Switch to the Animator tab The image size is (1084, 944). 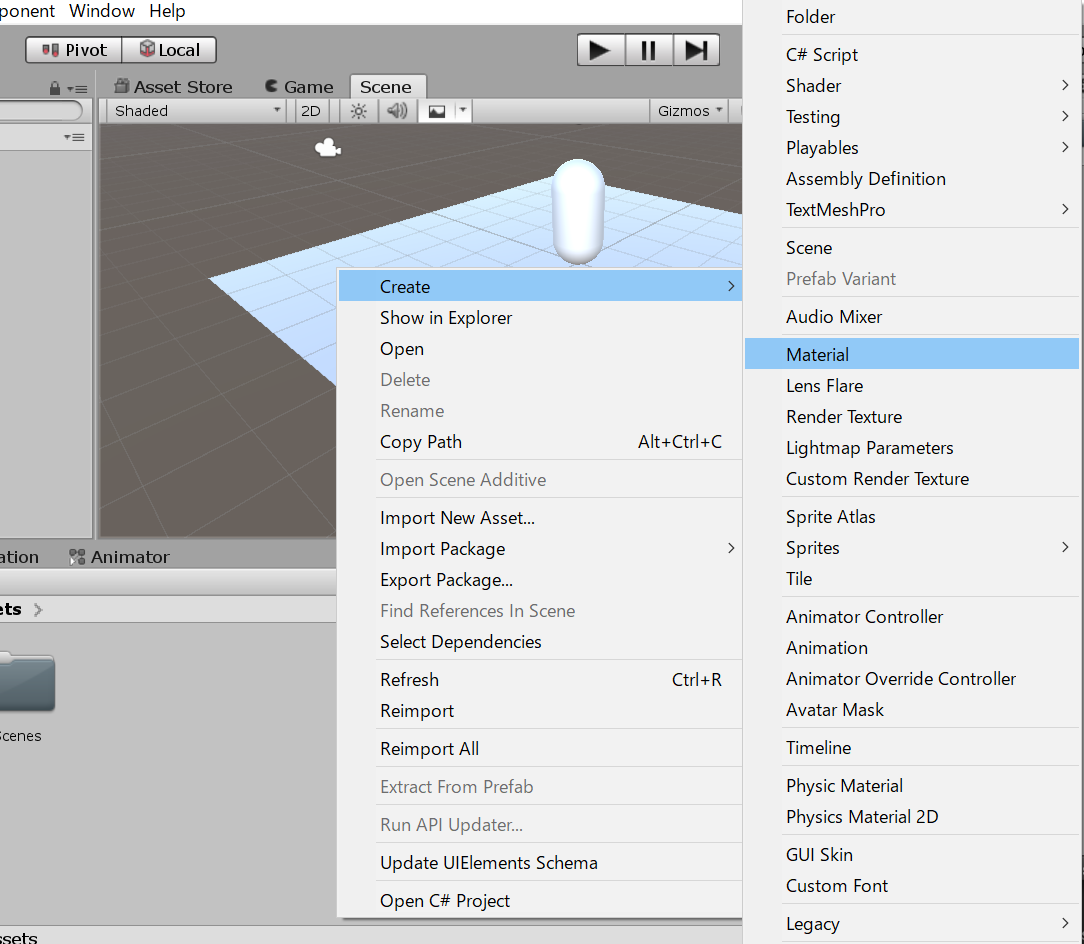click(x=120, y=557)
